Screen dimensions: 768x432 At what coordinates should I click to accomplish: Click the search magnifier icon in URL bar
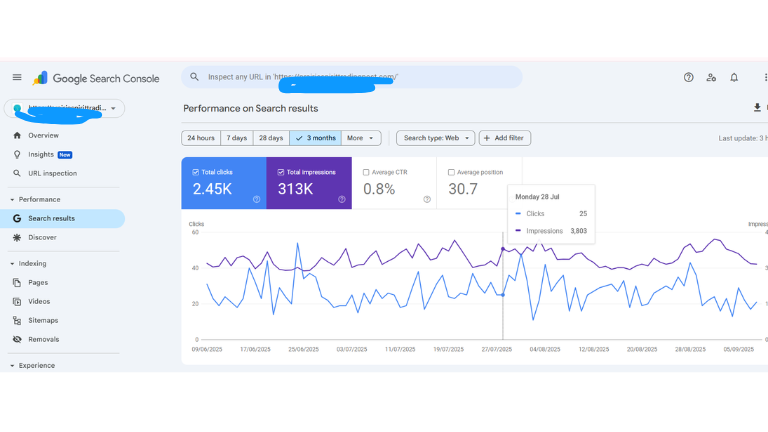pos(194,77)
